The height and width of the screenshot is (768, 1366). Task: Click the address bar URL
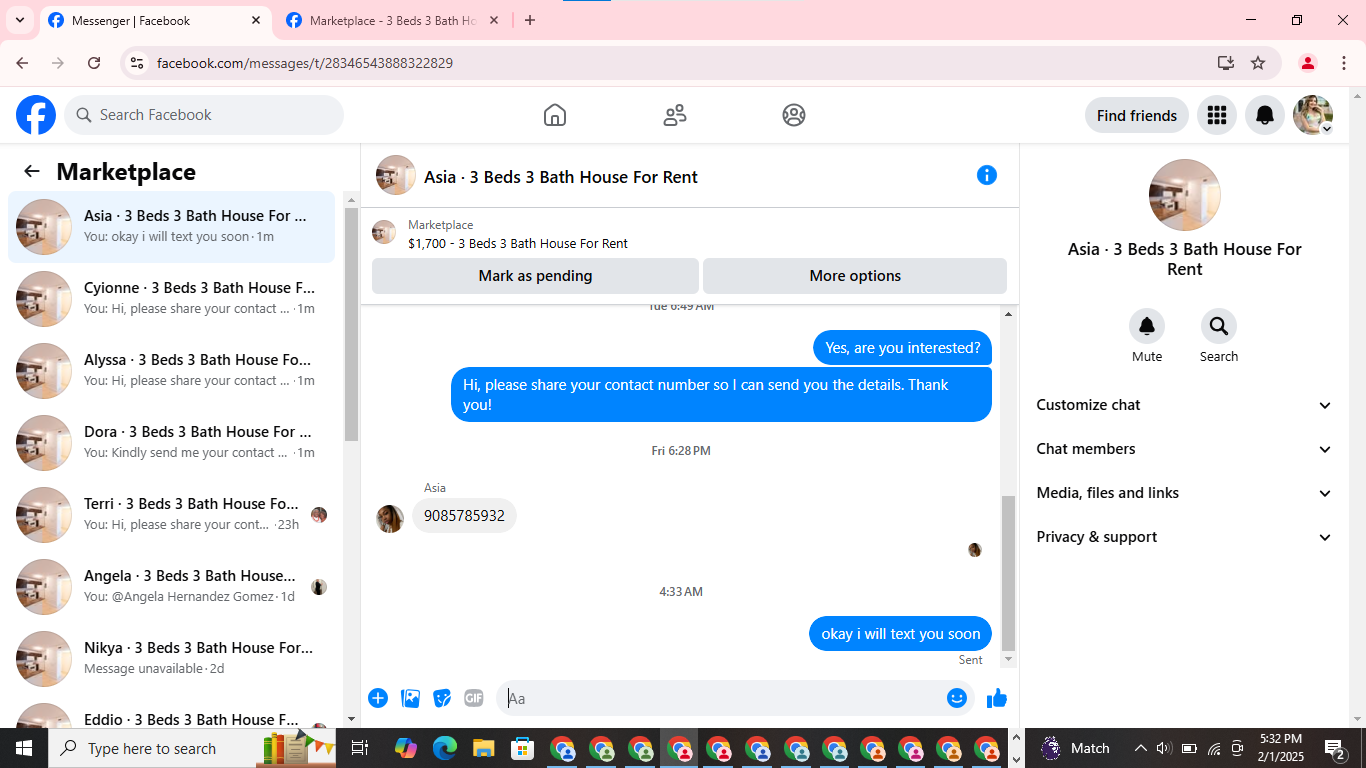tap(305, 63)
